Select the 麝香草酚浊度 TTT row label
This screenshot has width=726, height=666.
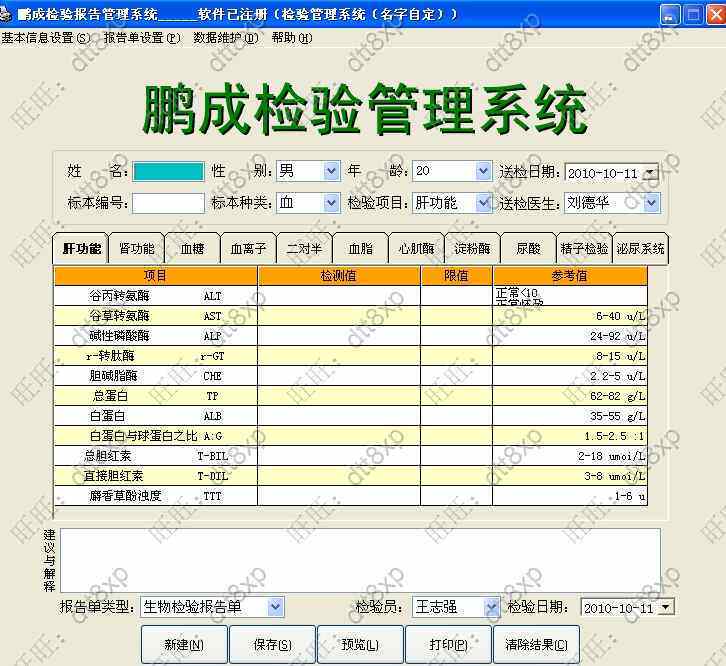[156, 496]
